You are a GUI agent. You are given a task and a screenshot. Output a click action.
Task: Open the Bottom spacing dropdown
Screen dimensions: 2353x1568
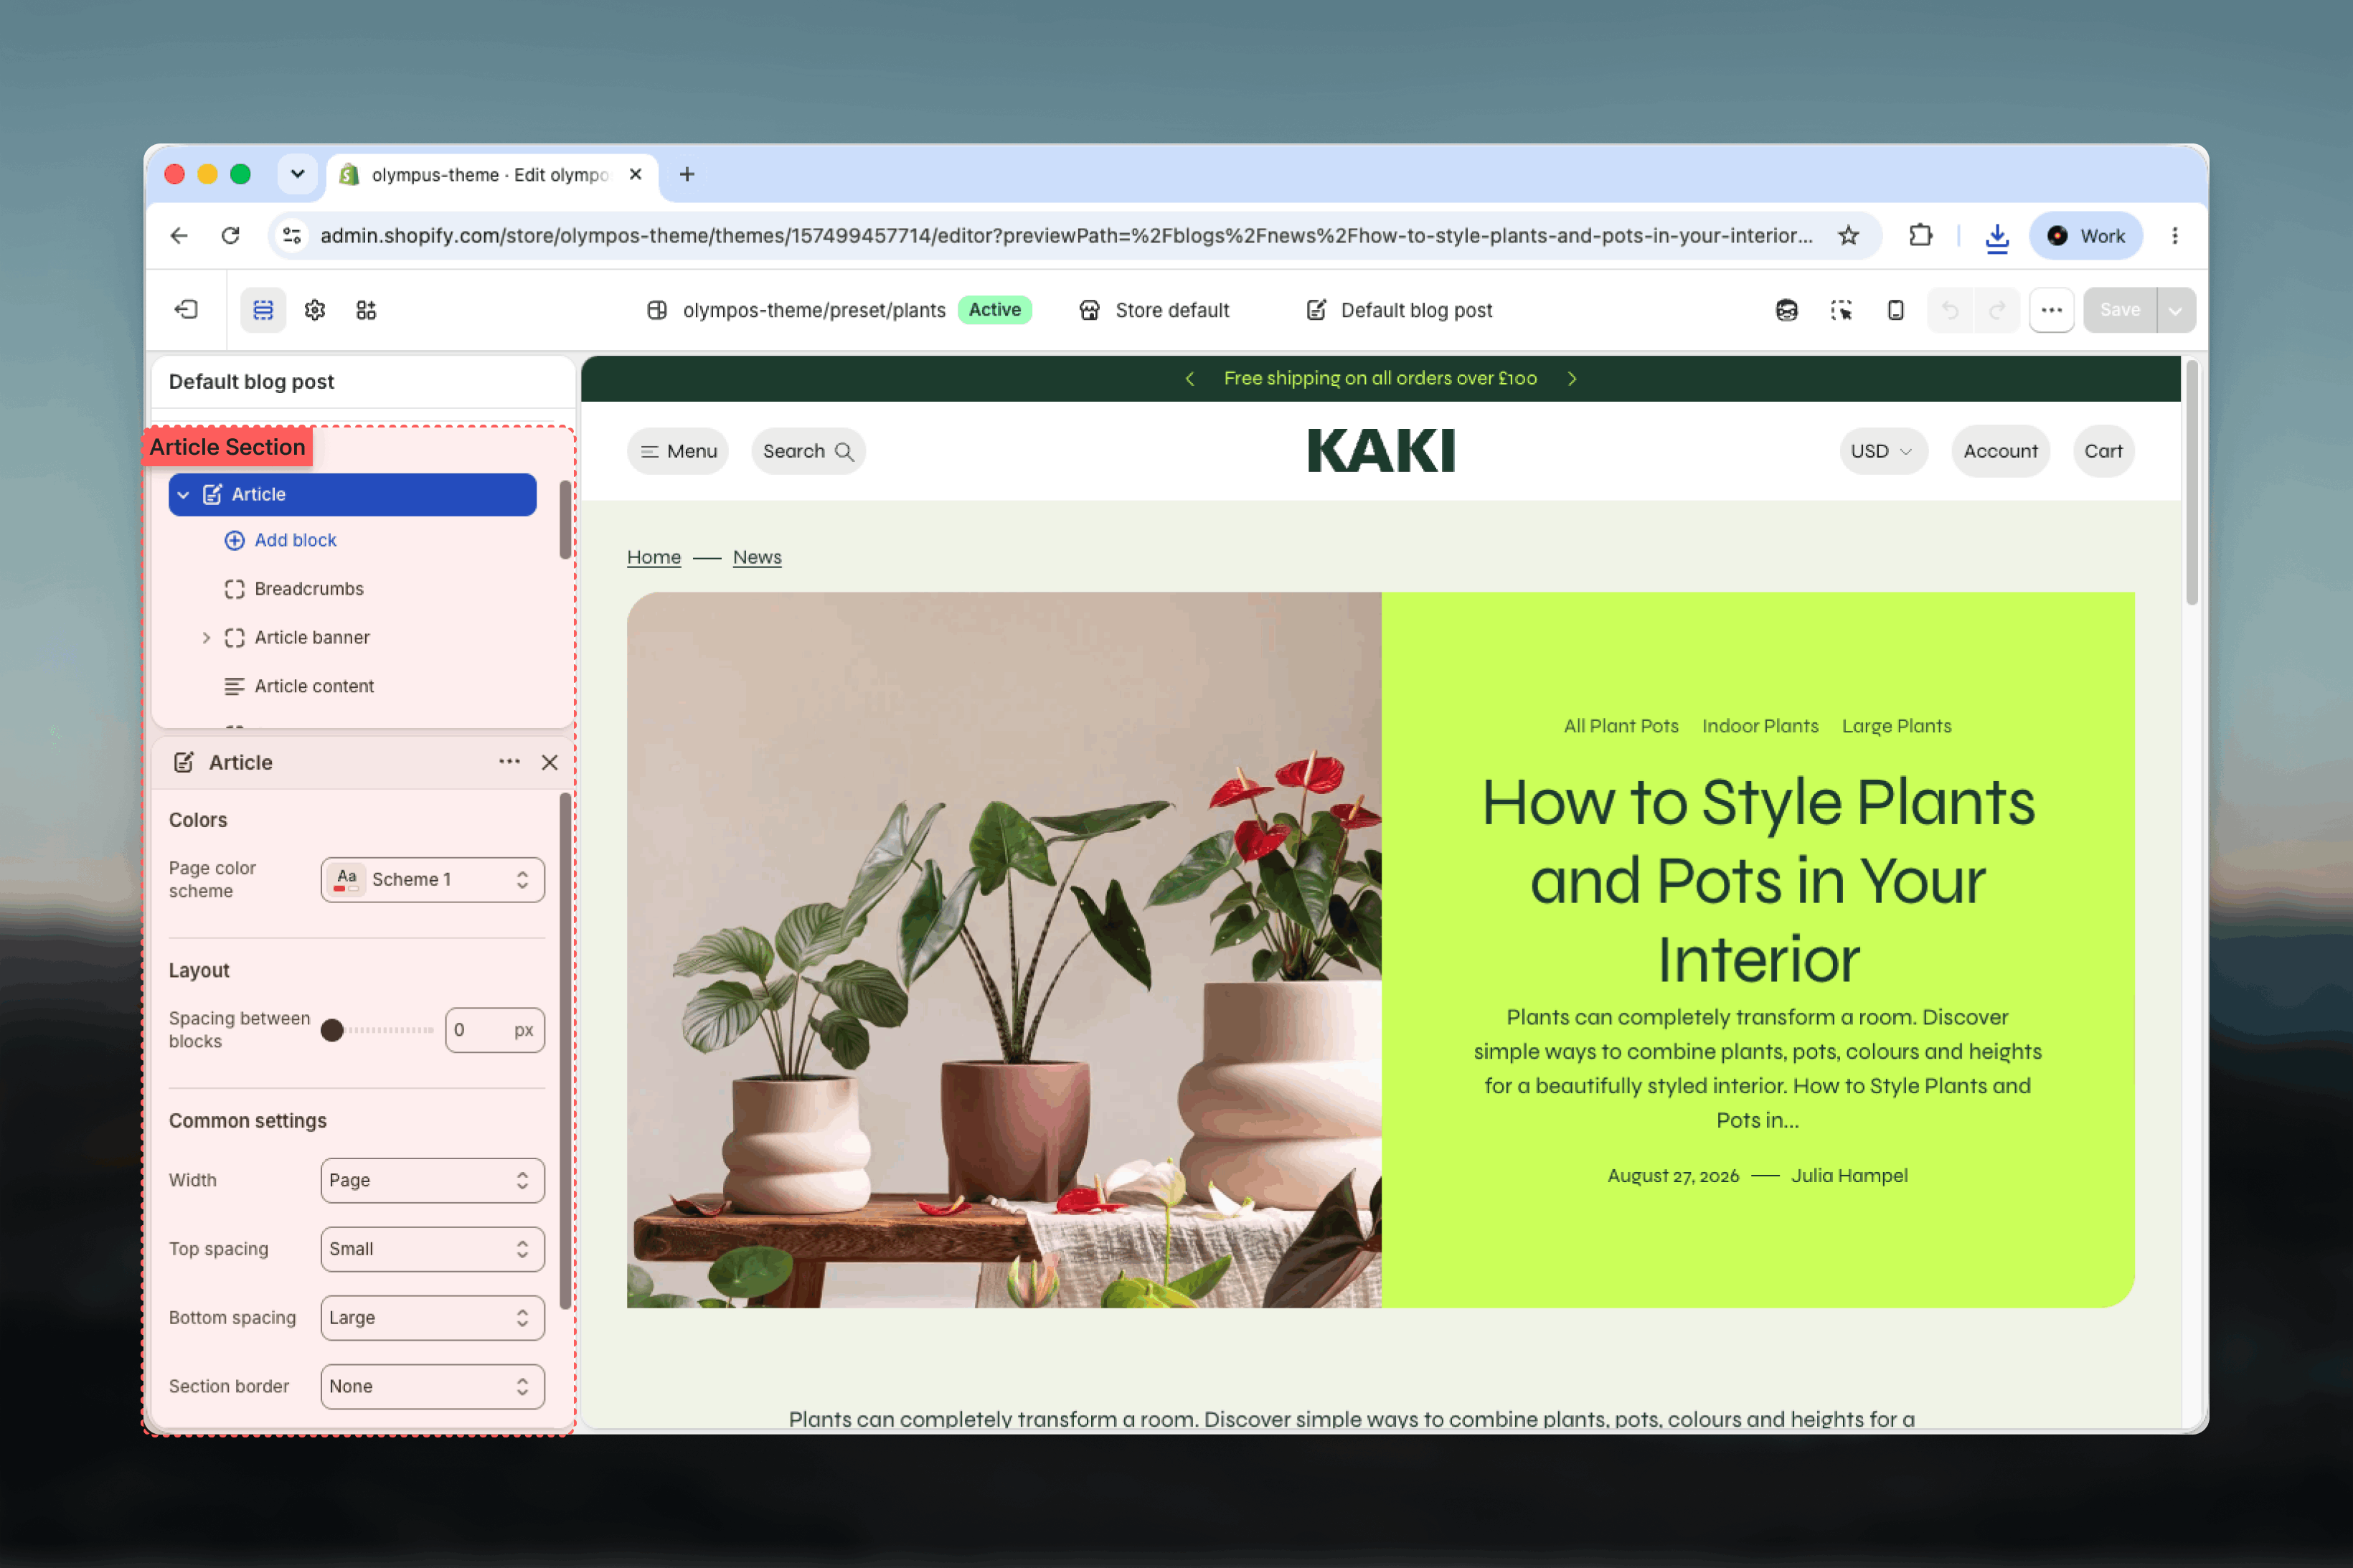tap(433, 1318)
